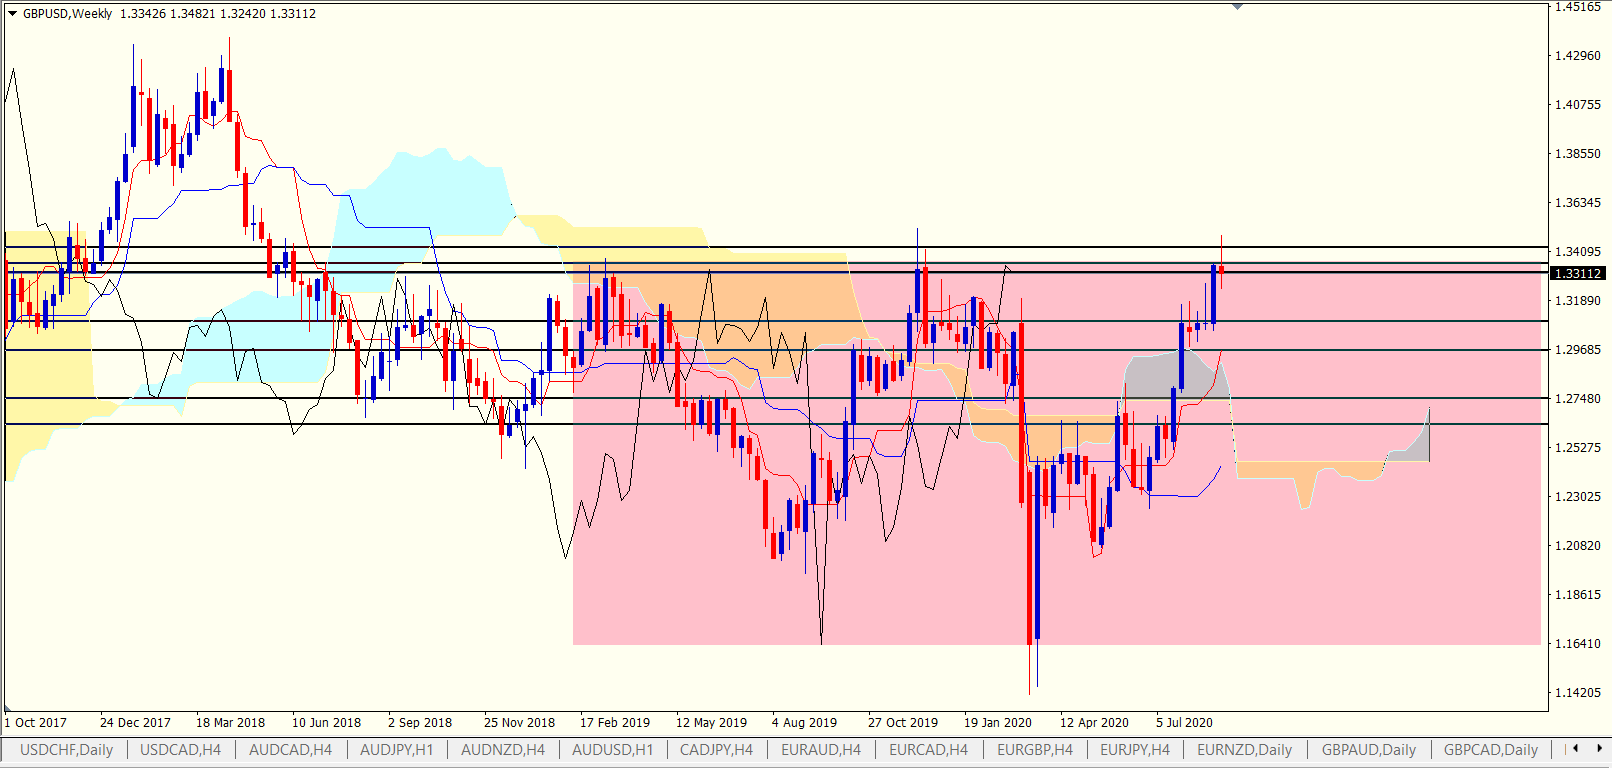
Task: Click the 1.14205 price axis label
Action: click(1577, 692)
